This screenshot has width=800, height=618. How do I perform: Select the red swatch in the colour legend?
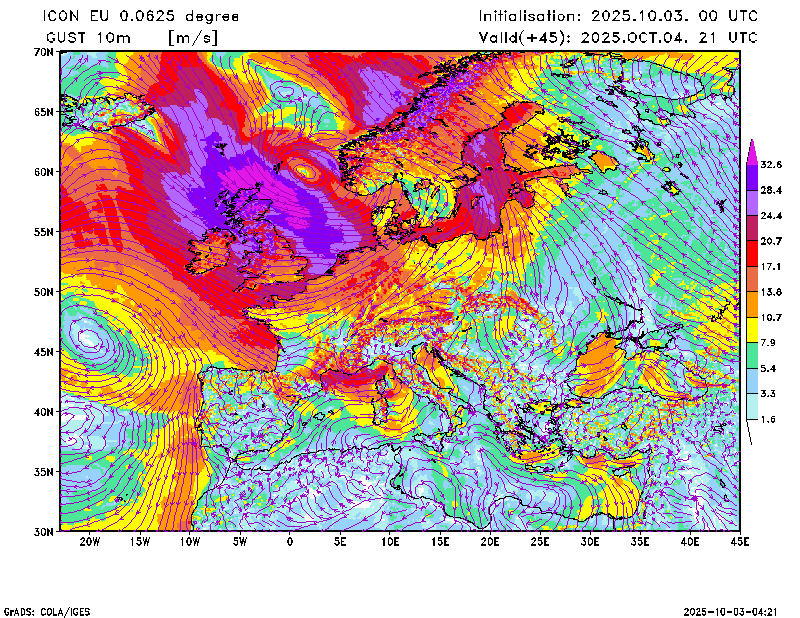[752, 253]
